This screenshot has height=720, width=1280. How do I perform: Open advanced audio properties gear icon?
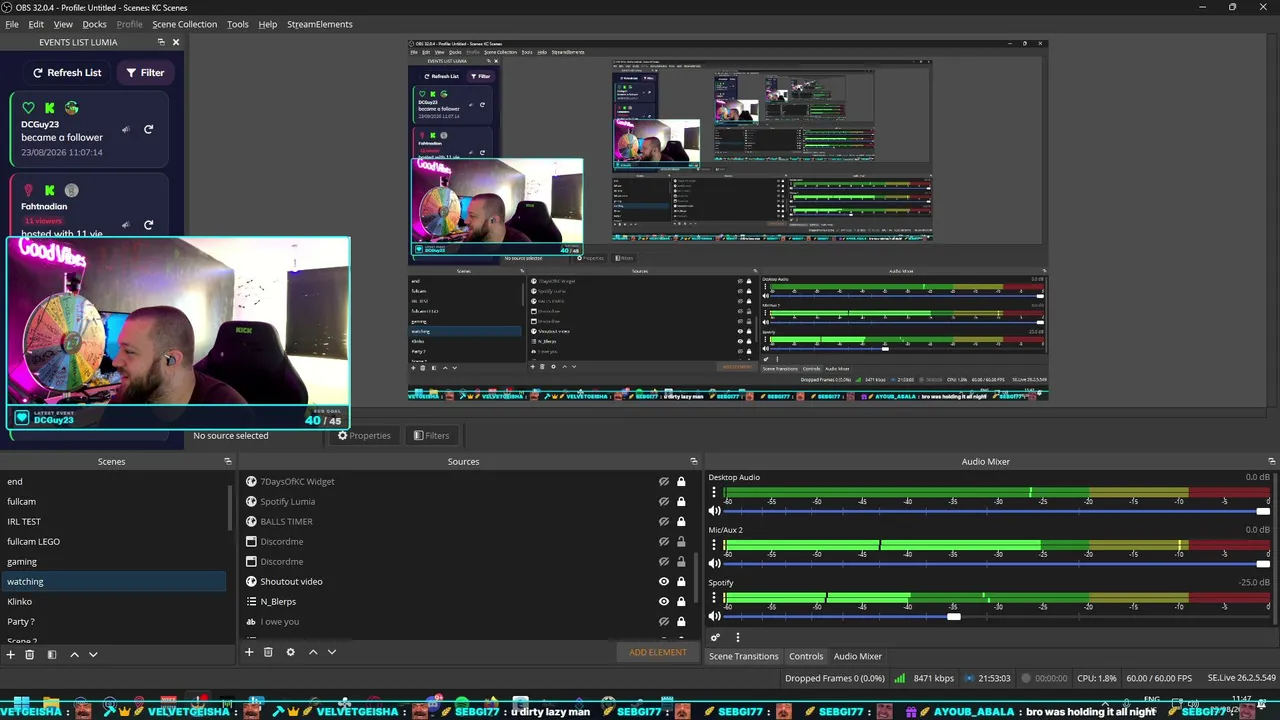click(x=715, y=637)
